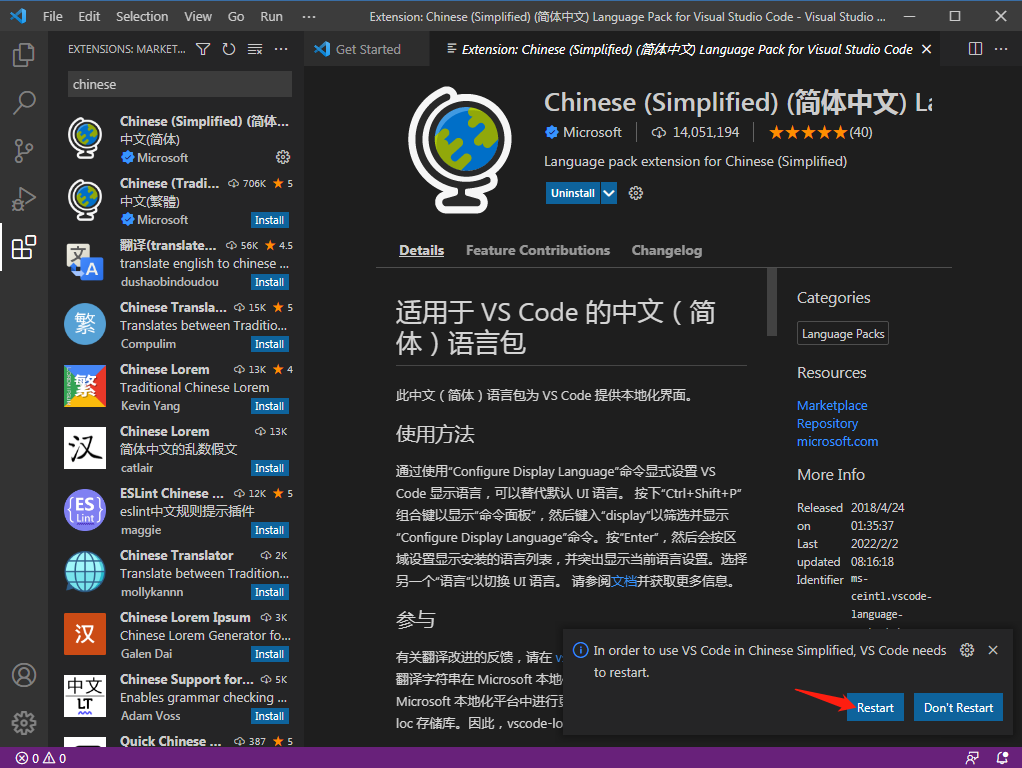Click errors and warnings status indicator
Image resolution: width=1022 pixels, height=768 pixels.
click(41, 758)
